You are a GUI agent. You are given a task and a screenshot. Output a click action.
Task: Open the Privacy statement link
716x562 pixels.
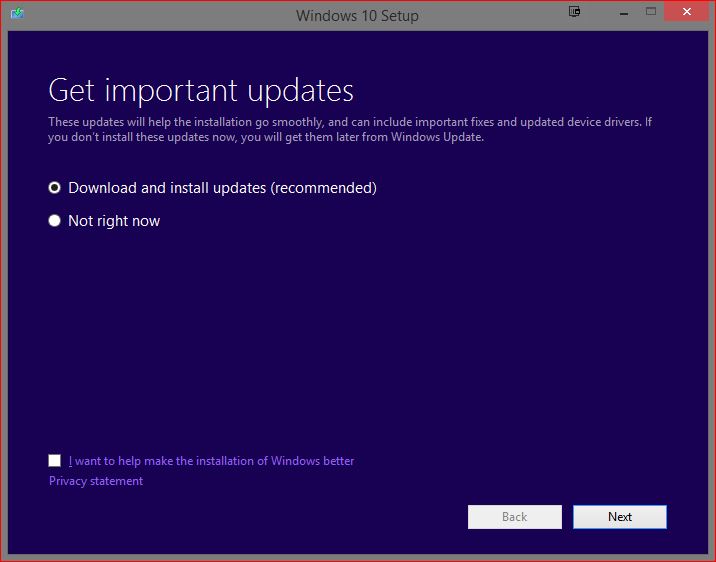(x=96, y=481)
